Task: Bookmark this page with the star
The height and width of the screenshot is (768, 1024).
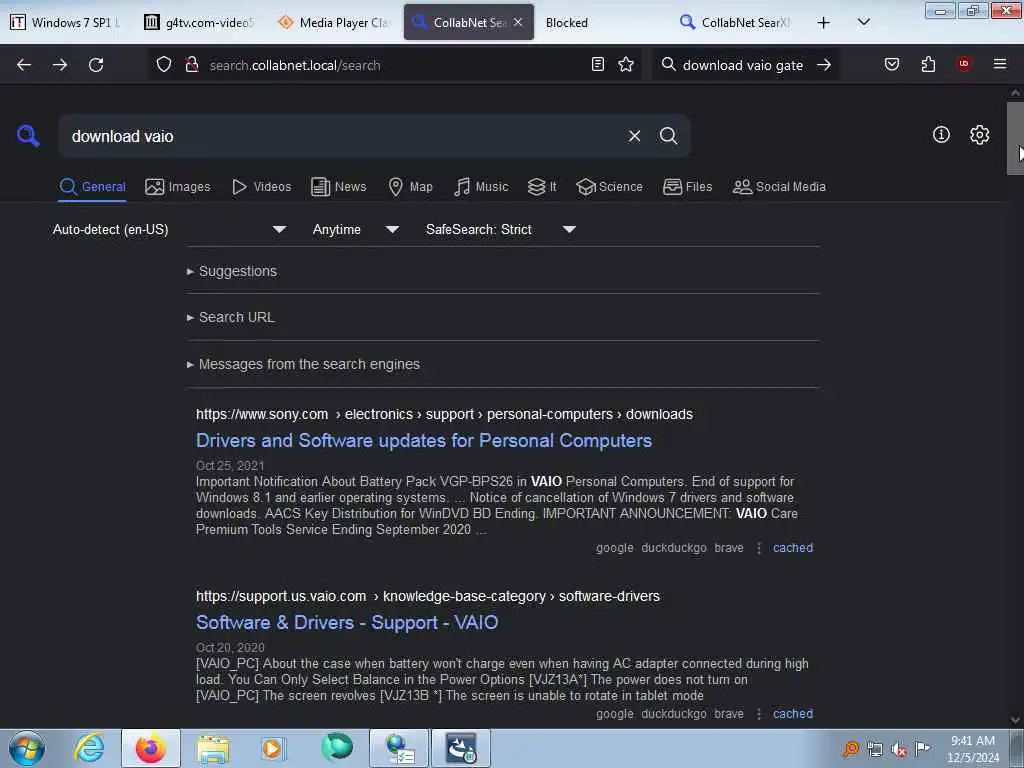Action: tap(626, 64)
